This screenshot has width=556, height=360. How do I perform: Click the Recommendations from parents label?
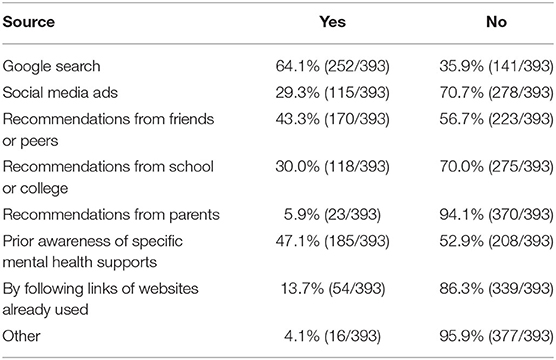tap(111, 215)
